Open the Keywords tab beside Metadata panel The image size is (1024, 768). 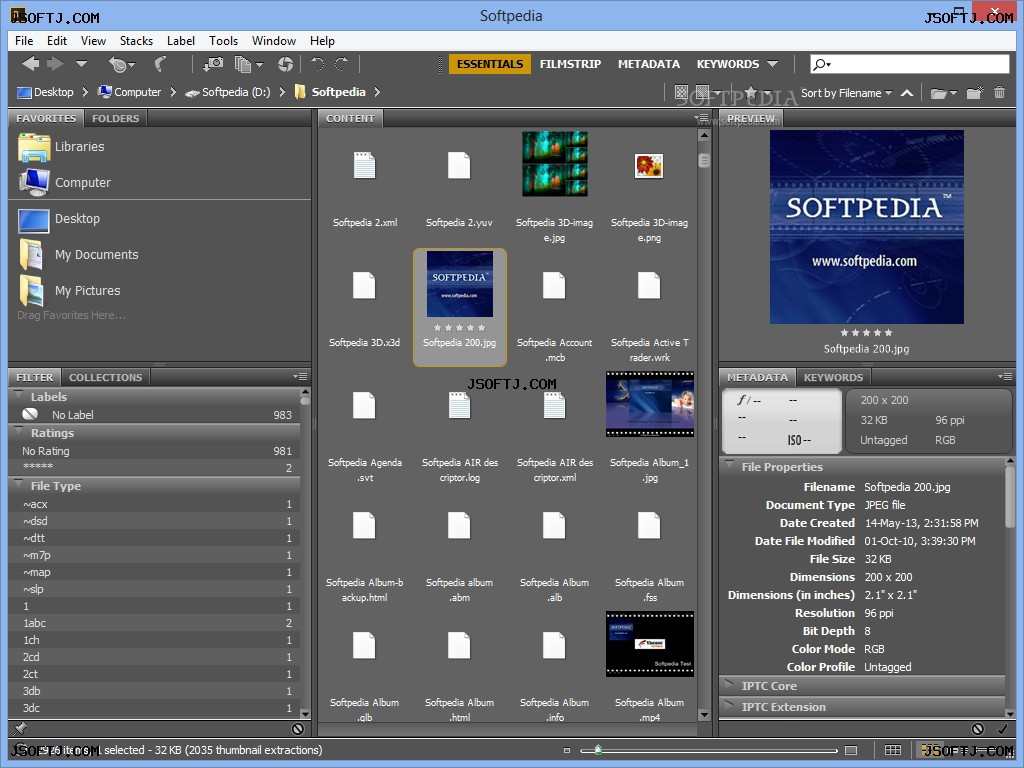833,377
